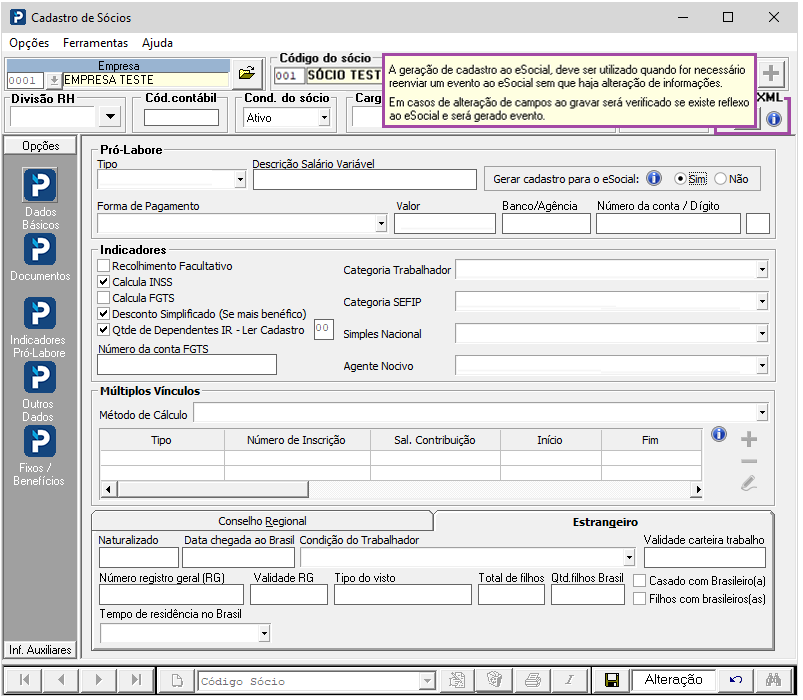Open the Outros Dados sidebar section

tap(39, 391)
